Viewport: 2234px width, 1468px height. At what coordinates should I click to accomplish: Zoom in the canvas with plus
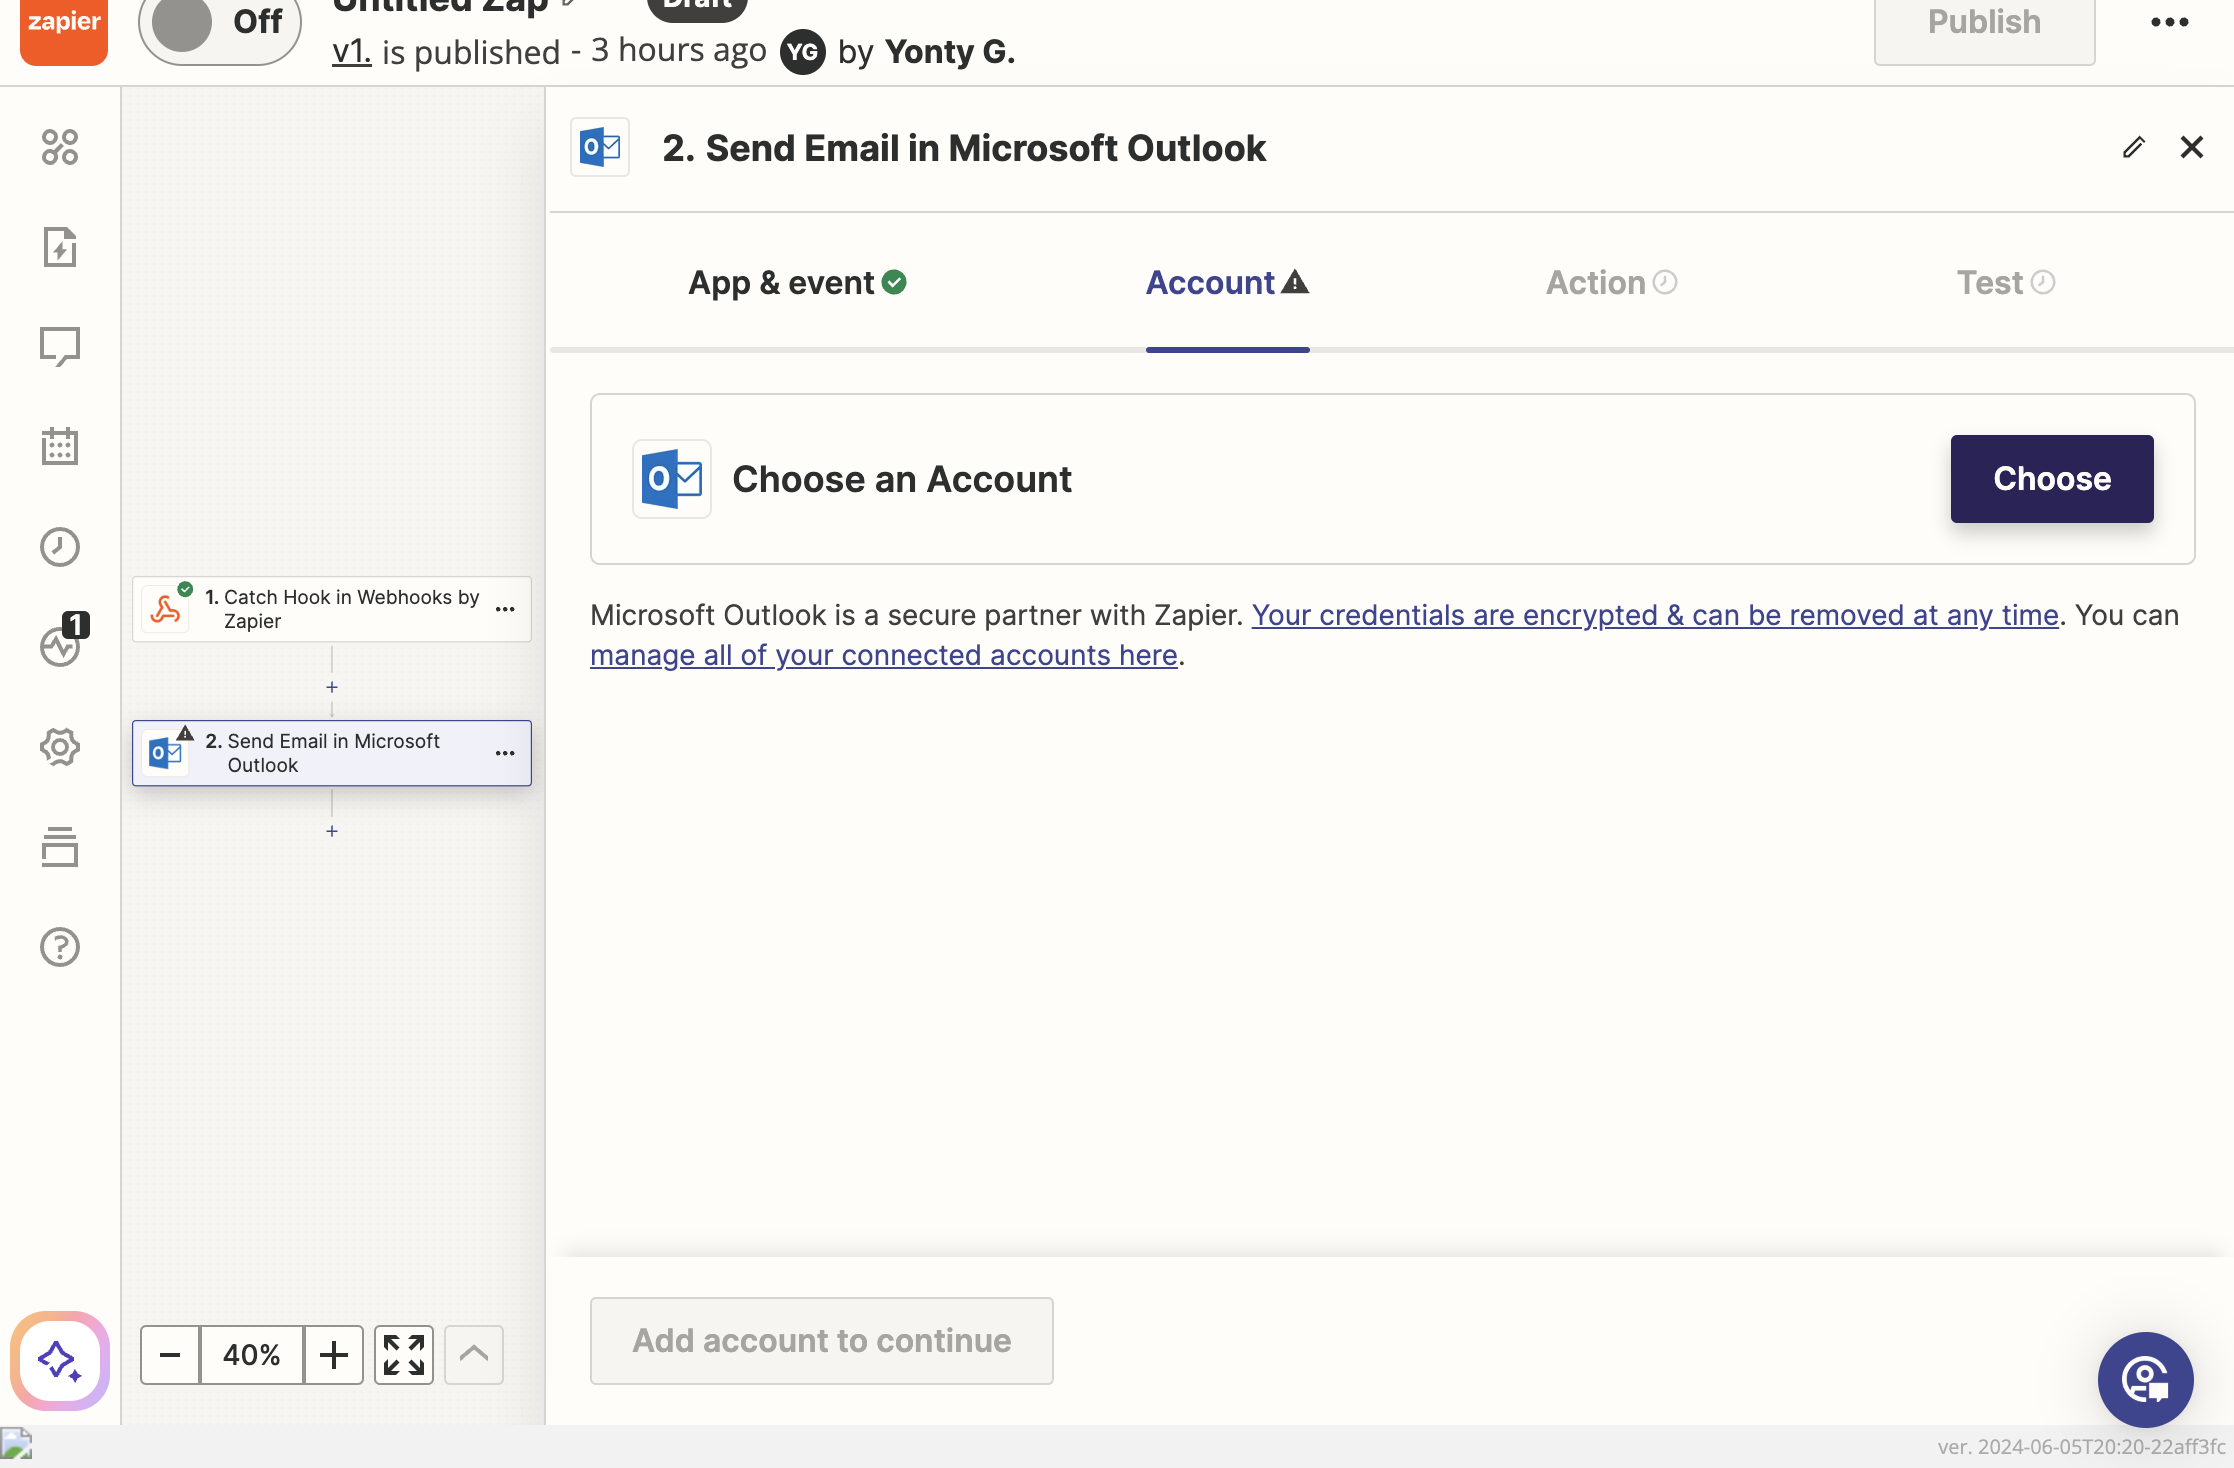click(334, 1355)
